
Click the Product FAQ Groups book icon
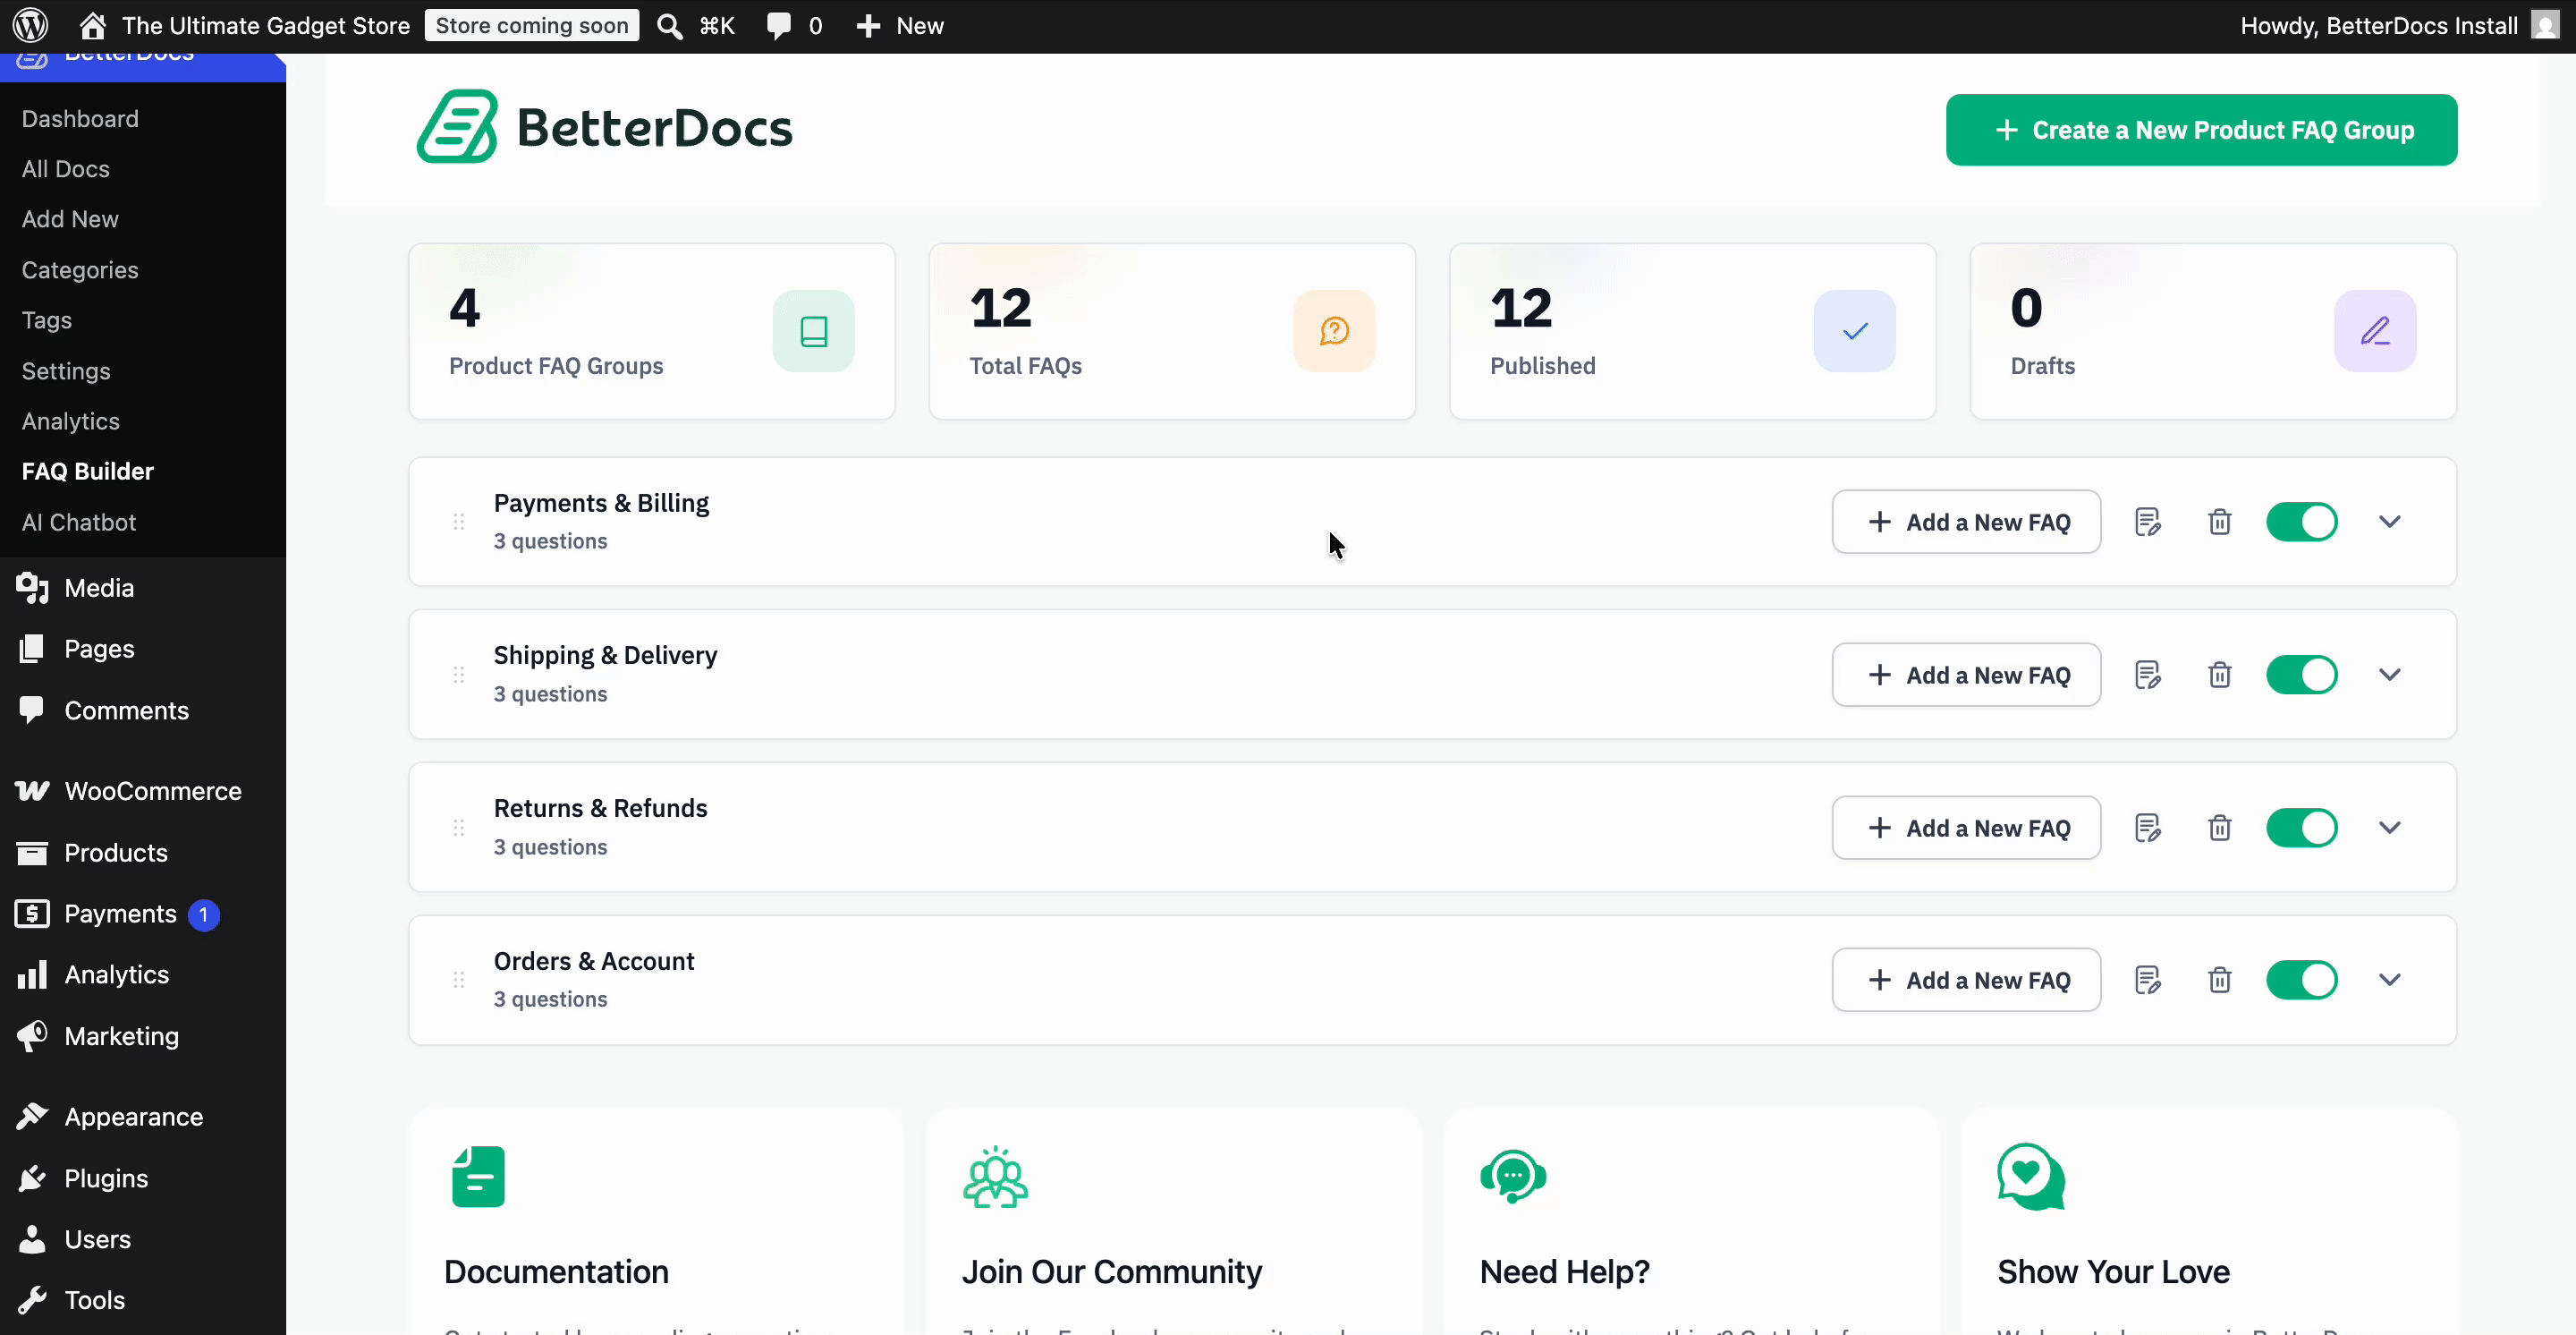tap(813, 331)
